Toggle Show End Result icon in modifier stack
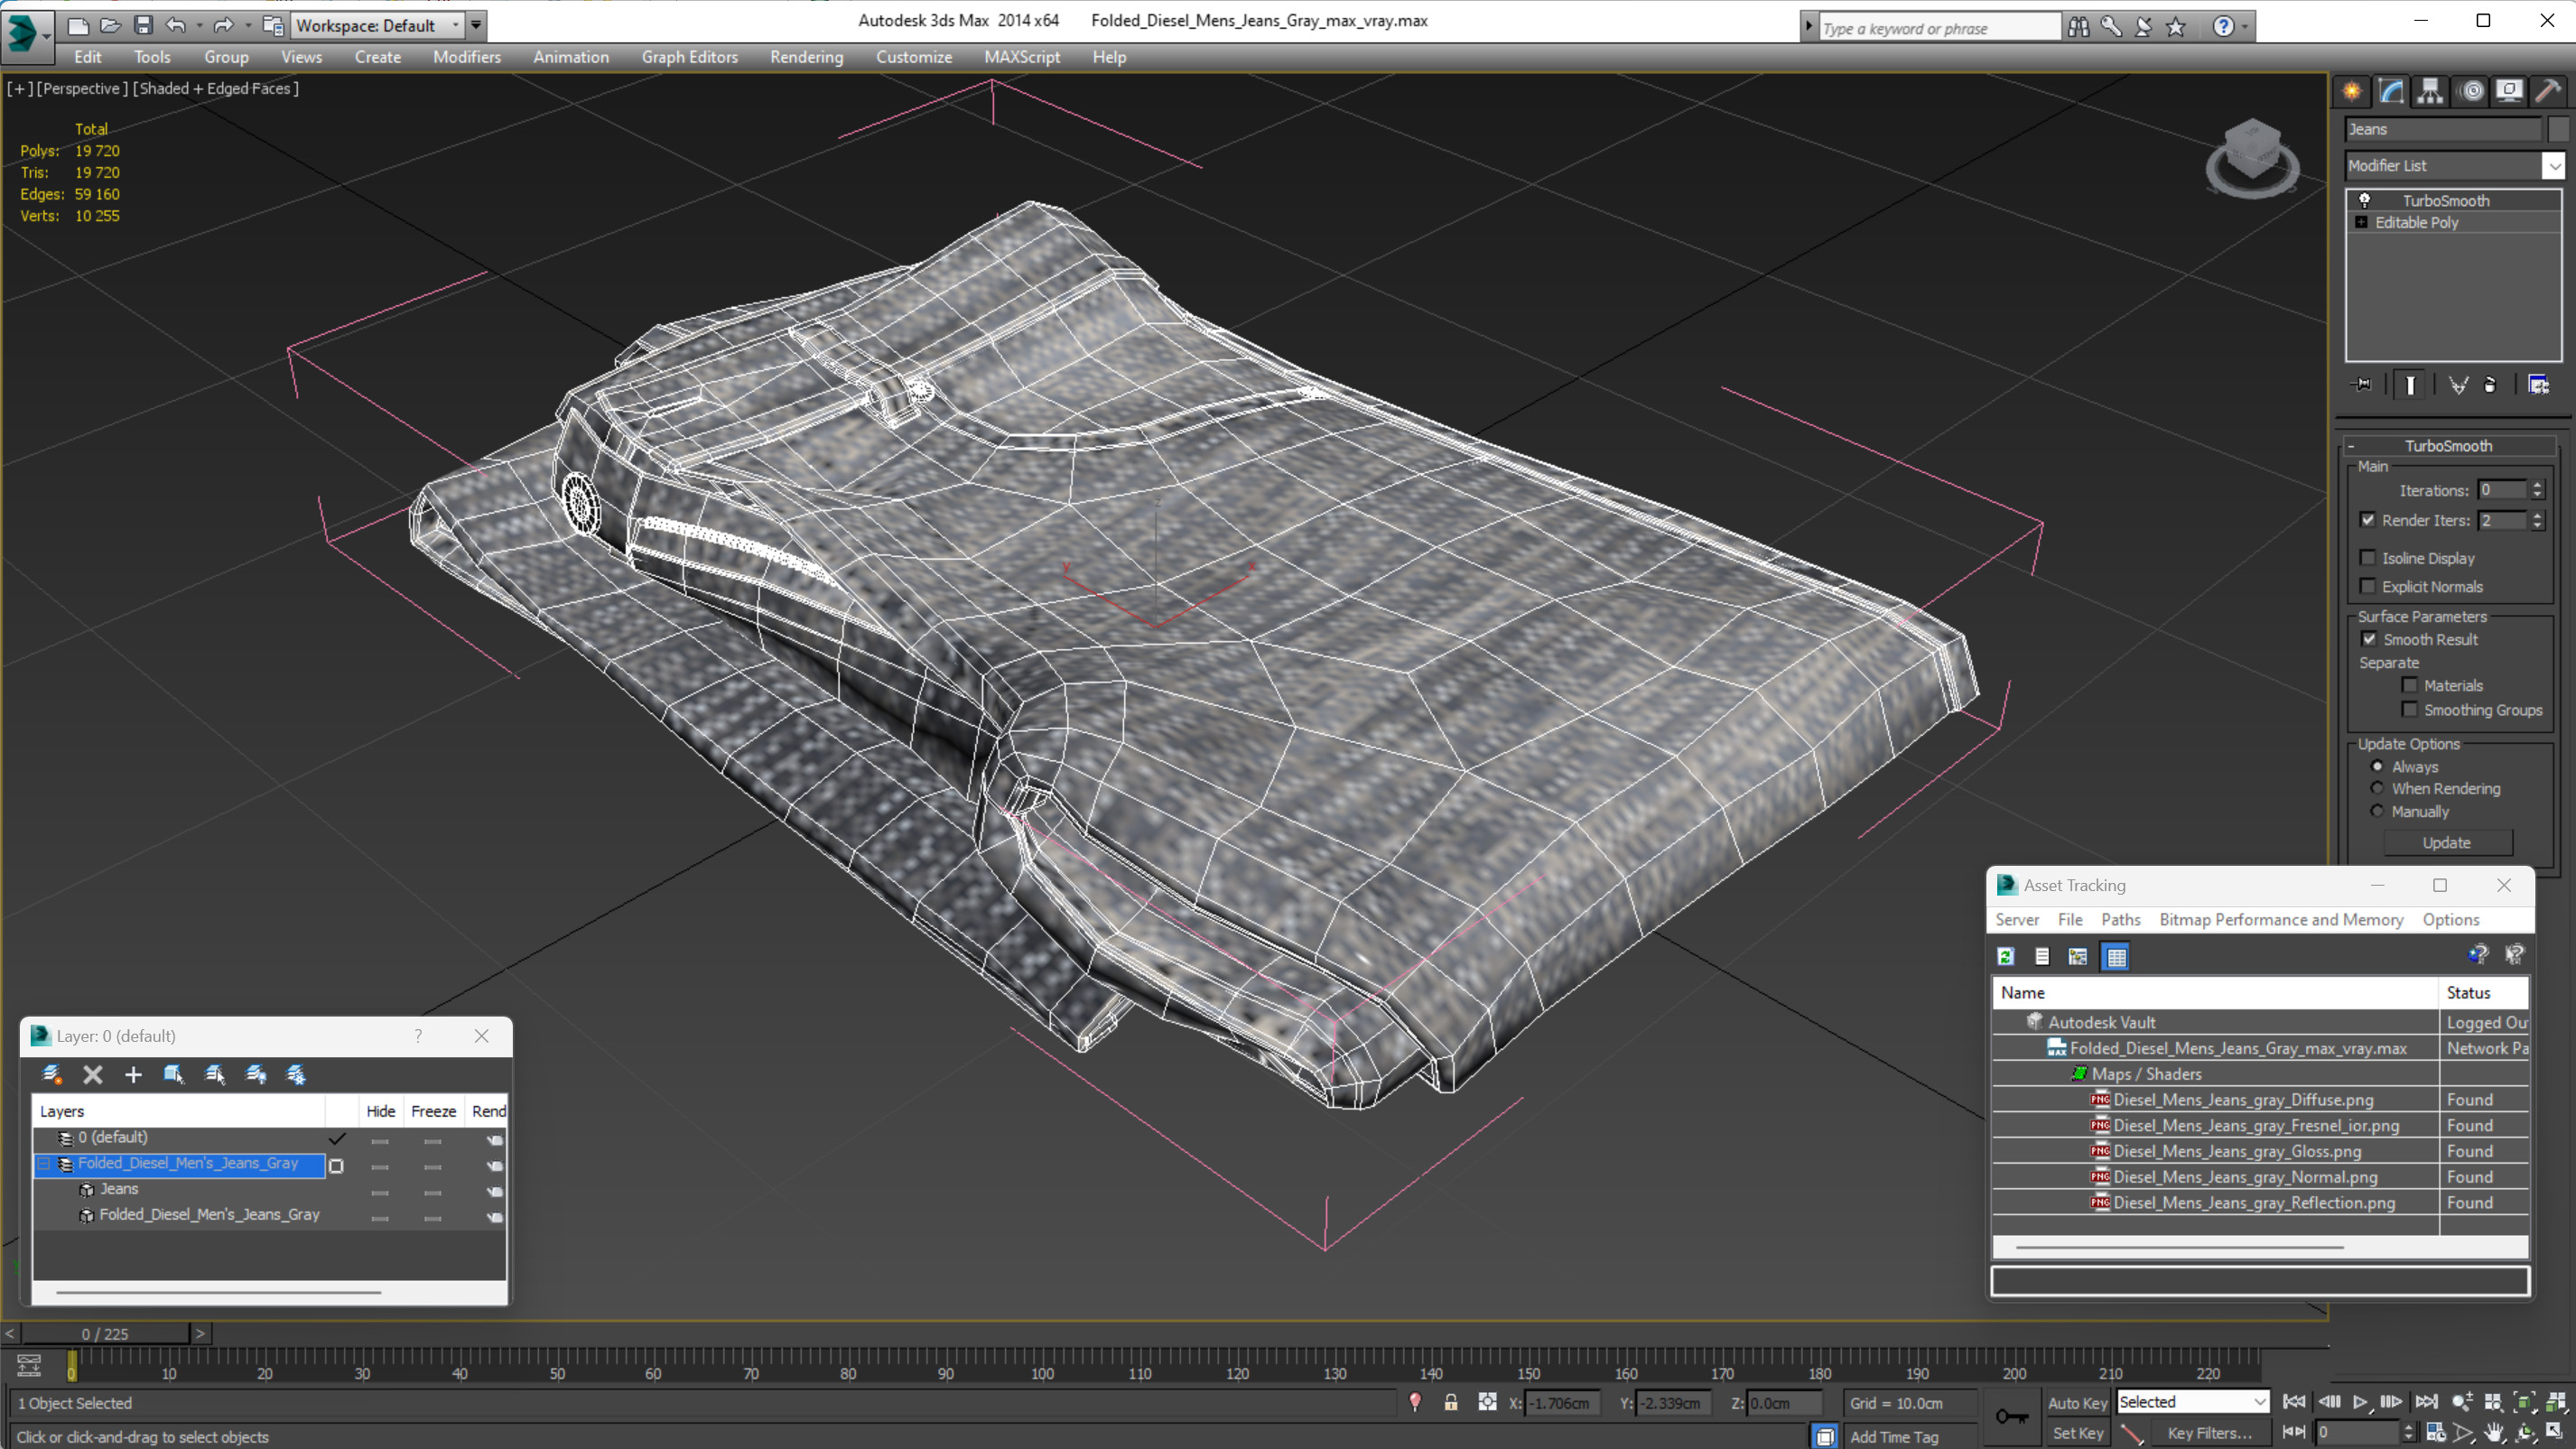Image resolution: width=2576 pixels, height=1449 pixels. point(2410,385)
